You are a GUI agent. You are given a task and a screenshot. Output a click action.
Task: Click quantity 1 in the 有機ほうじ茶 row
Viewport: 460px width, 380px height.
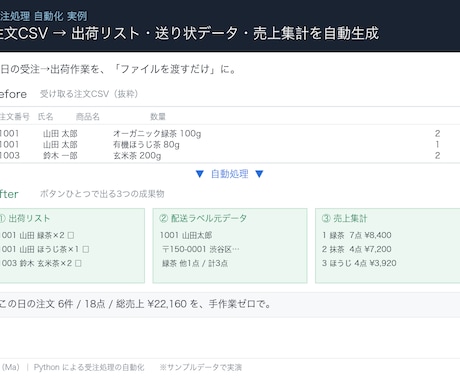pos(438,145)
